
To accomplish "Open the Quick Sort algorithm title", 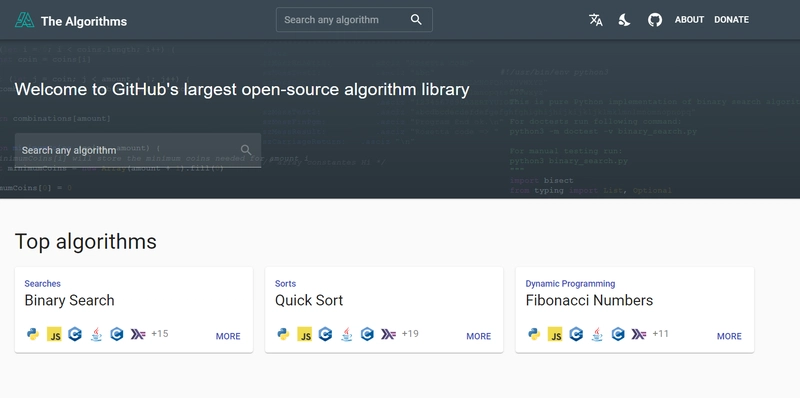I will (309, 300).
